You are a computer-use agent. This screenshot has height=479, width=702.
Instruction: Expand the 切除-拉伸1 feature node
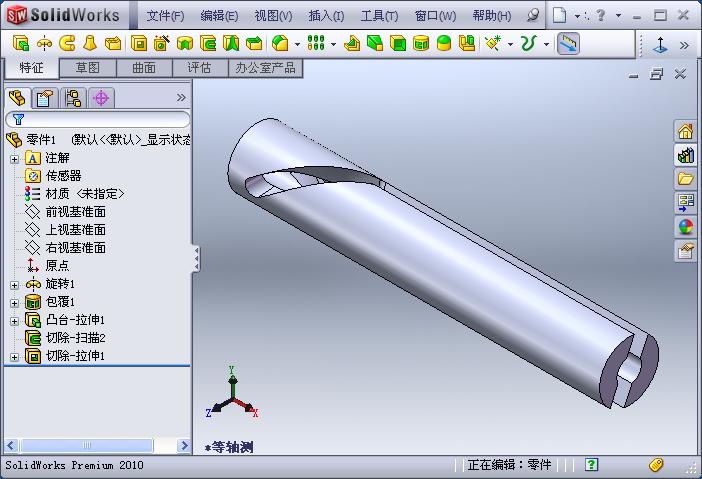click(14, 357)
